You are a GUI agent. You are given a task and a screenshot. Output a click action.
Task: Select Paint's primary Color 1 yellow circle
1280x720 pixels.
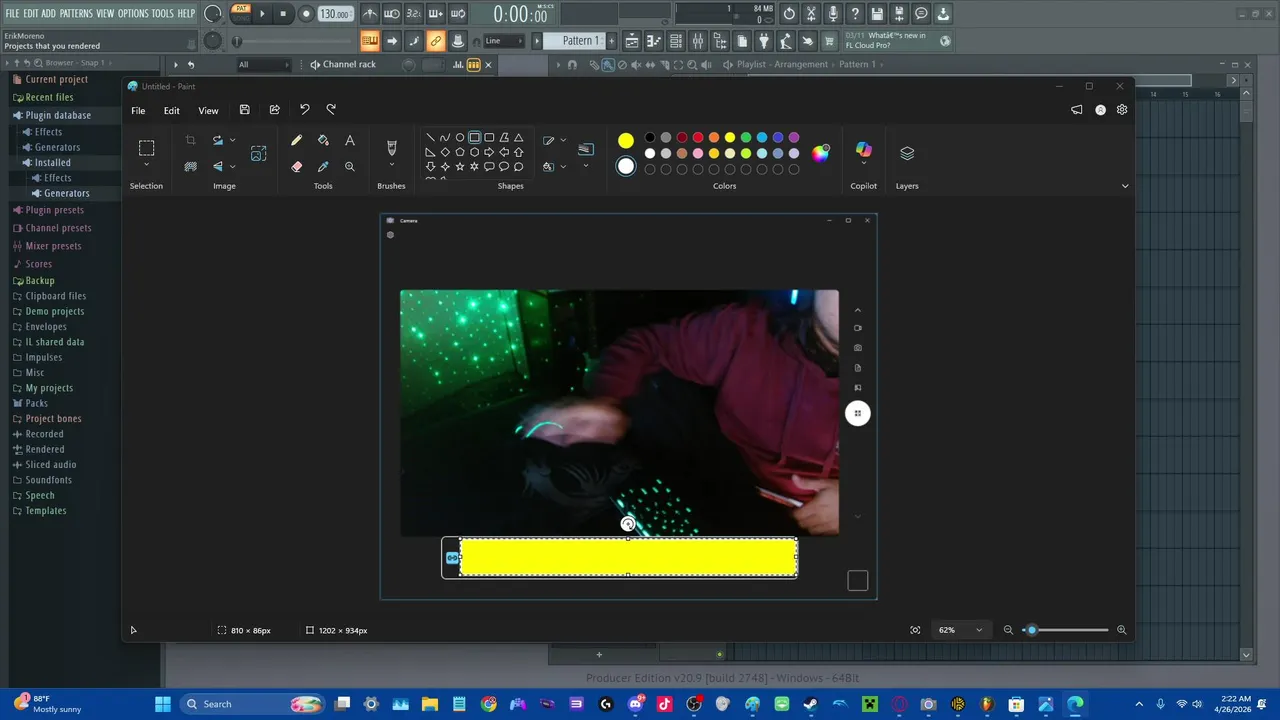pyautogui.click(x=626, y=141)
